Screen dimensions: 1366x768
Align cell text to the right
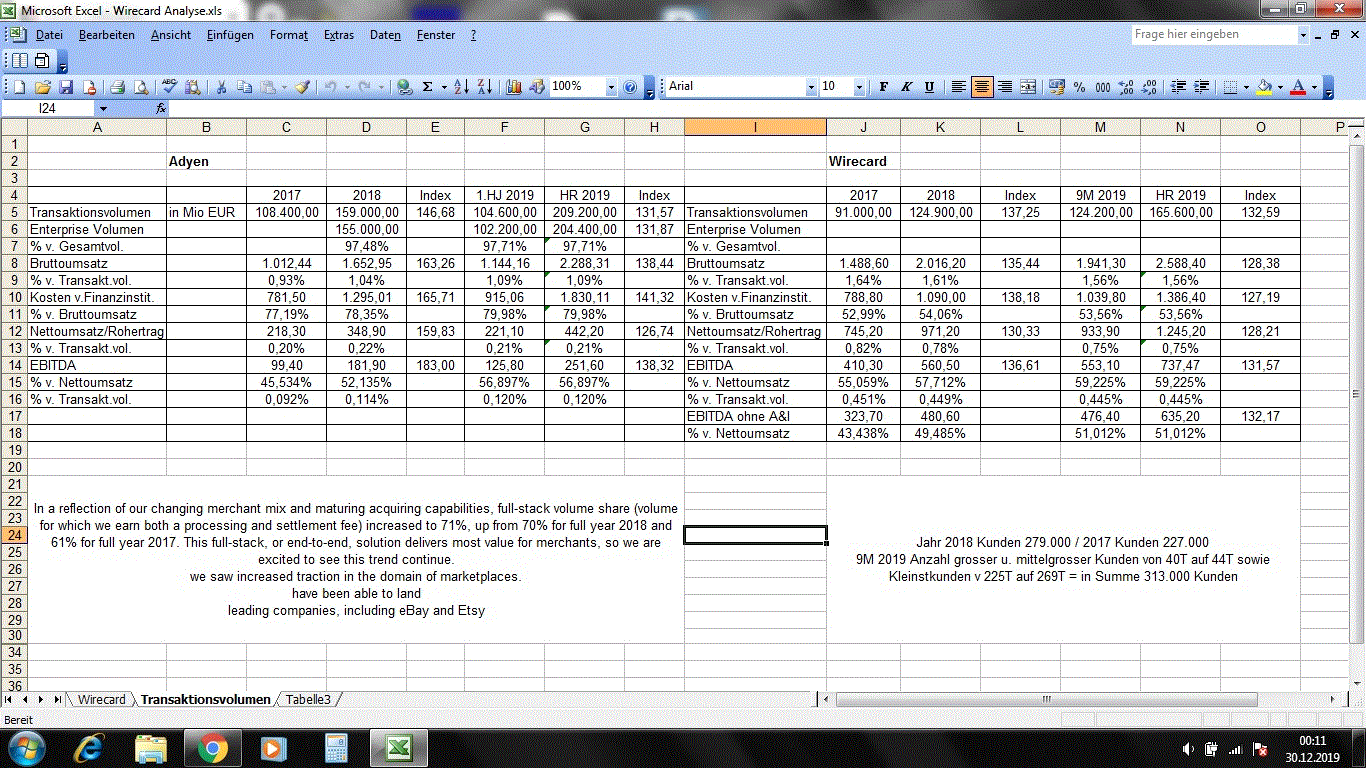point(1005,87)
